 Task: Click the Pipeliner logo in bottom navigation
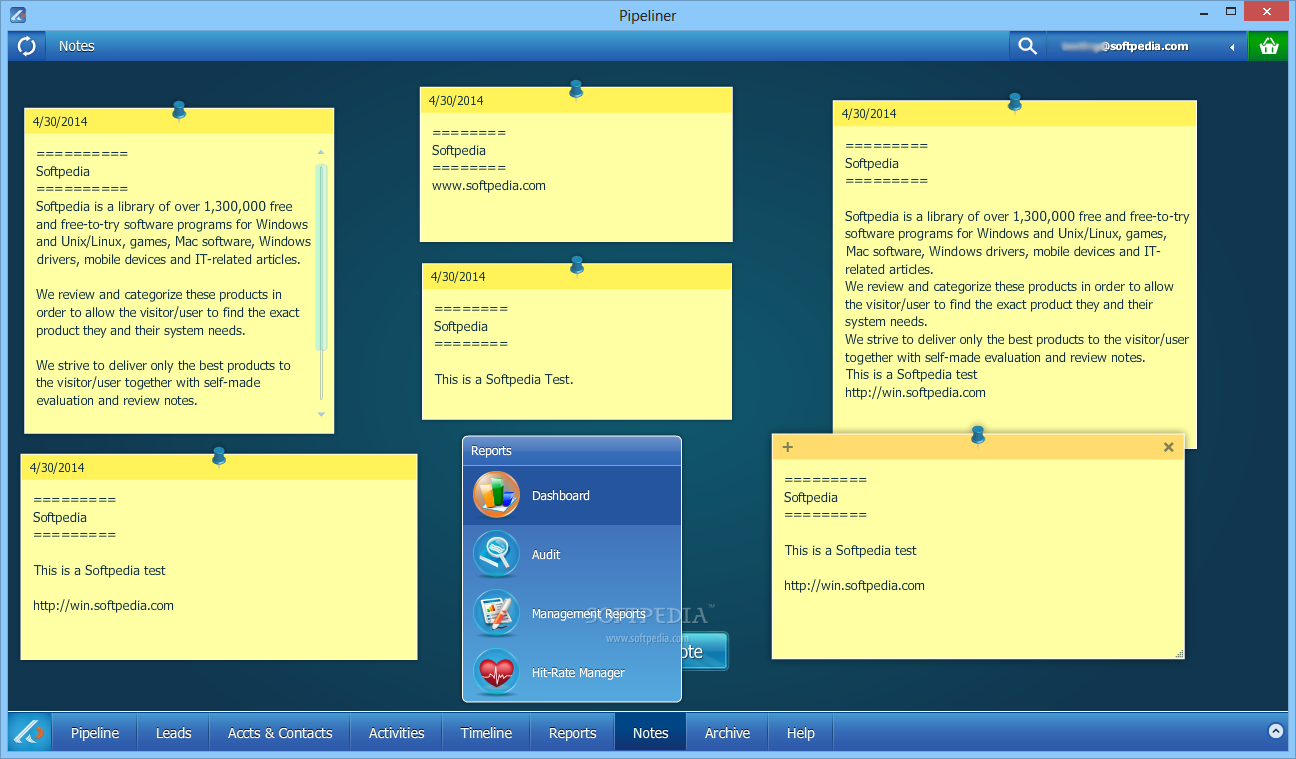click(x=30, y=732)
